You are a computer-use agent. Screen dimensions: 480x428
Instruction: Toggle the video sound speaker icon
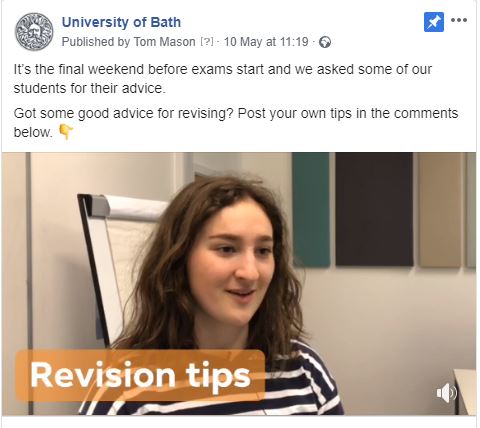point(446,393)
